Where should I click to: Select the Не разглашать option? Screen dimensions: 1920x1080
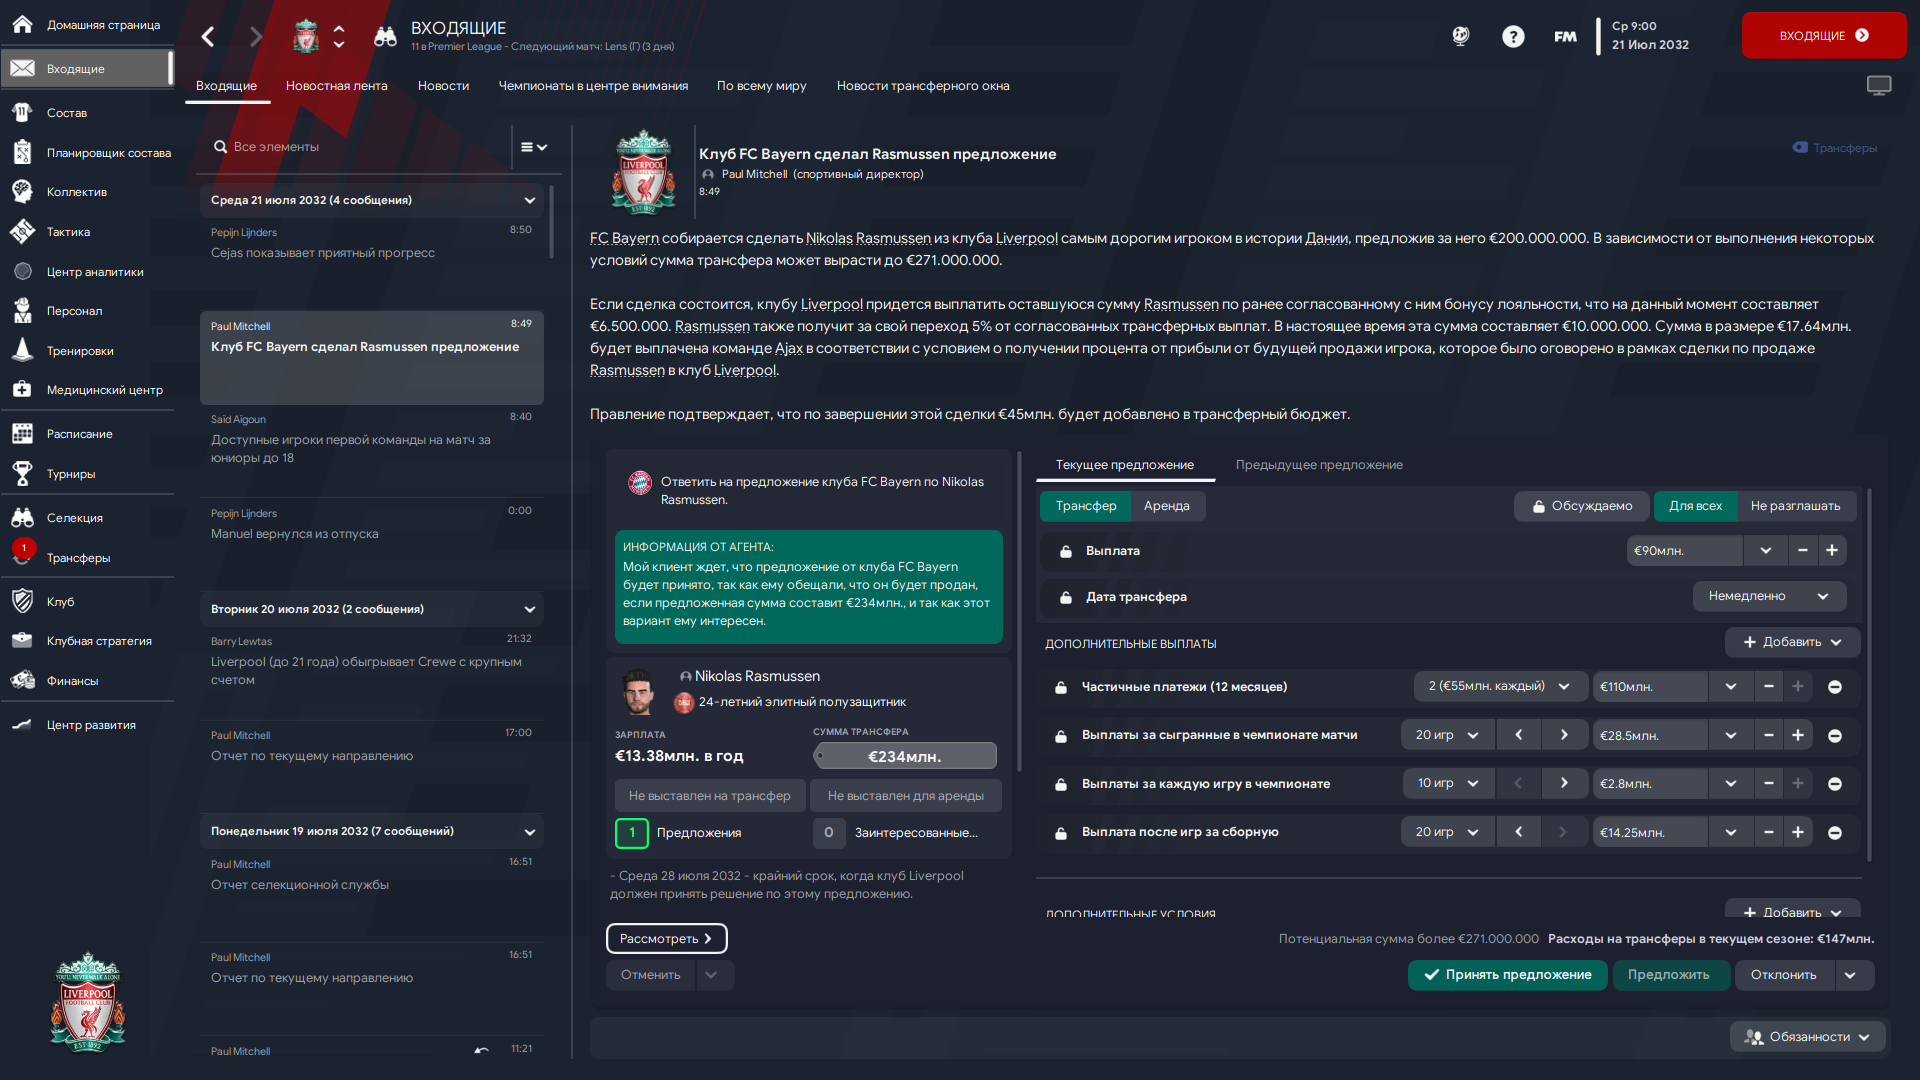pos(1795,506)
